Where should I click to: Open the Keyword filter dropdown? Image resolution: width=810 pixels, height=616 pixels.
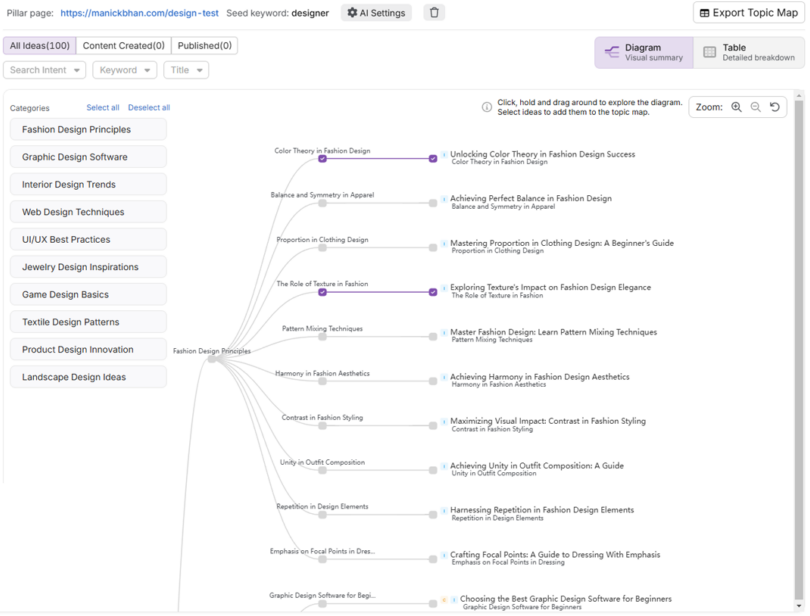(123, 69)
